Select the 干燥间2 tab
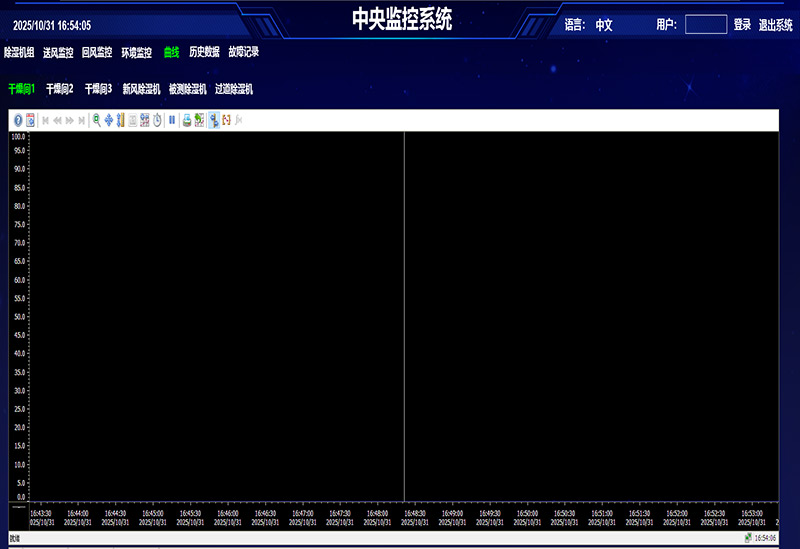The image size is (800, 549). [60, 89]
